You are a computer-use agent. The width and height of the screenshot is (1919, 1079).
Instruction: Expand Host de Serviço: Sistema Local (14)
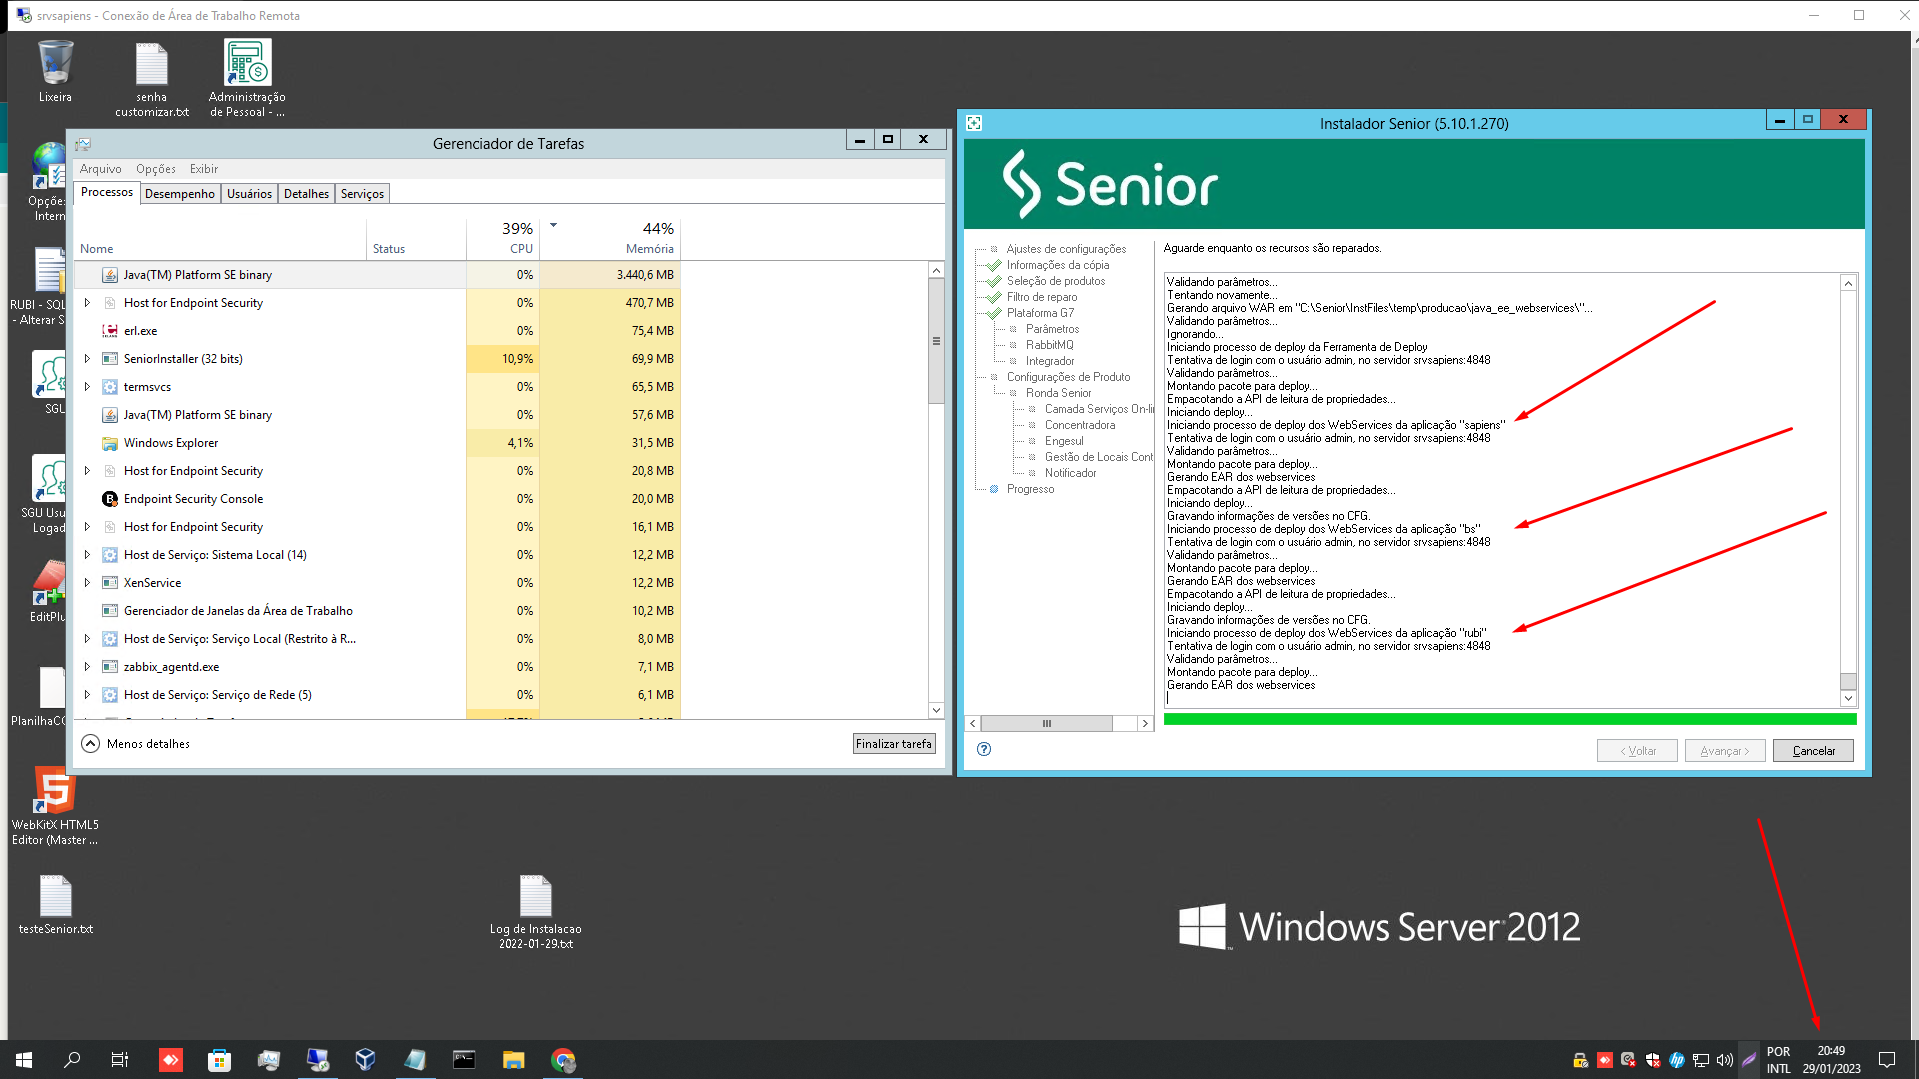pos(87,555)
